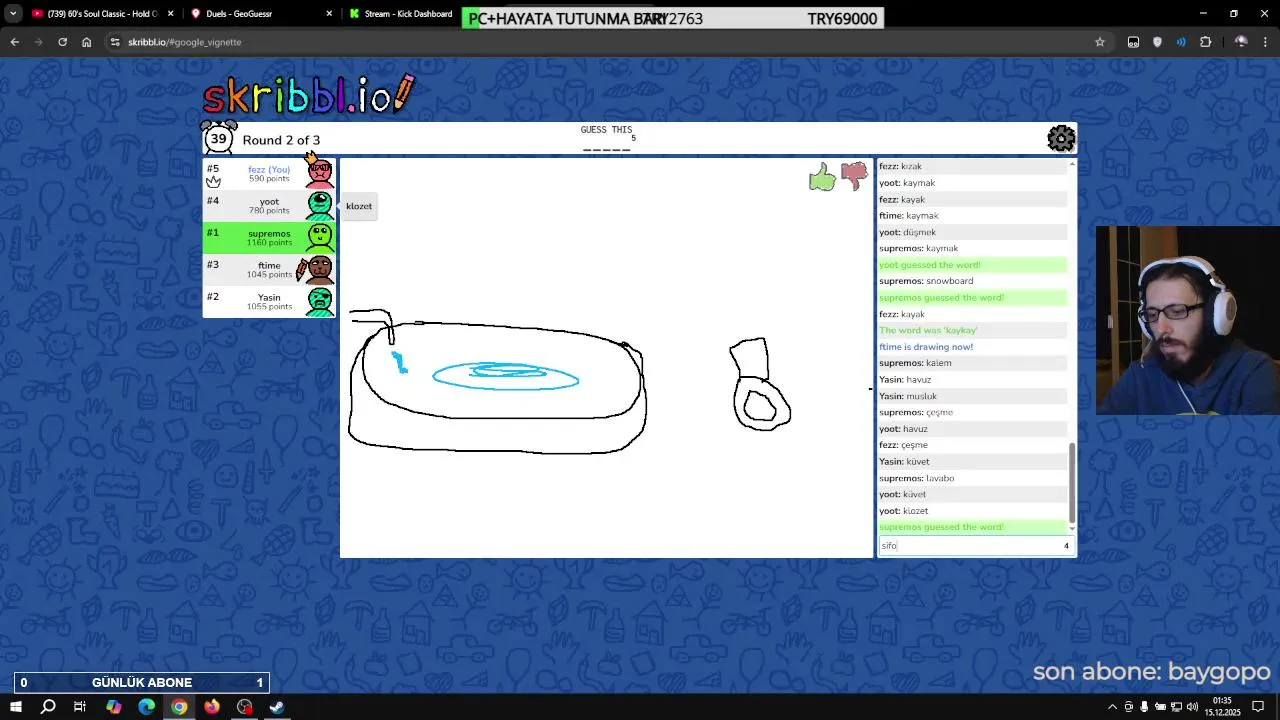Open Task View on taskbar
The image size is (1280, 720).
pos(80,707)
